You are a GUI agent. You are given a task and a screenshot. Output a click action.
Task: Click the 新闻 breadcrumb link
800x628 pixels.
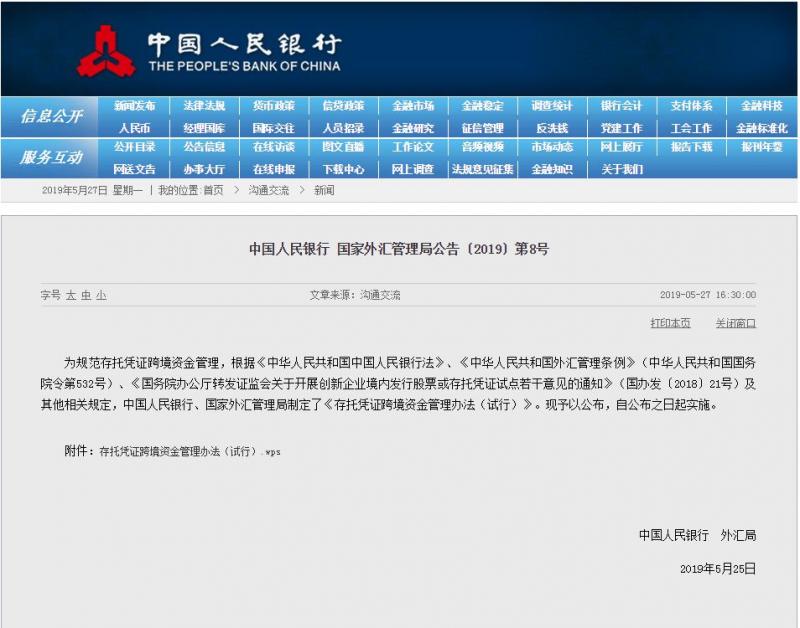pyautogui.click(x=324, y=190)
